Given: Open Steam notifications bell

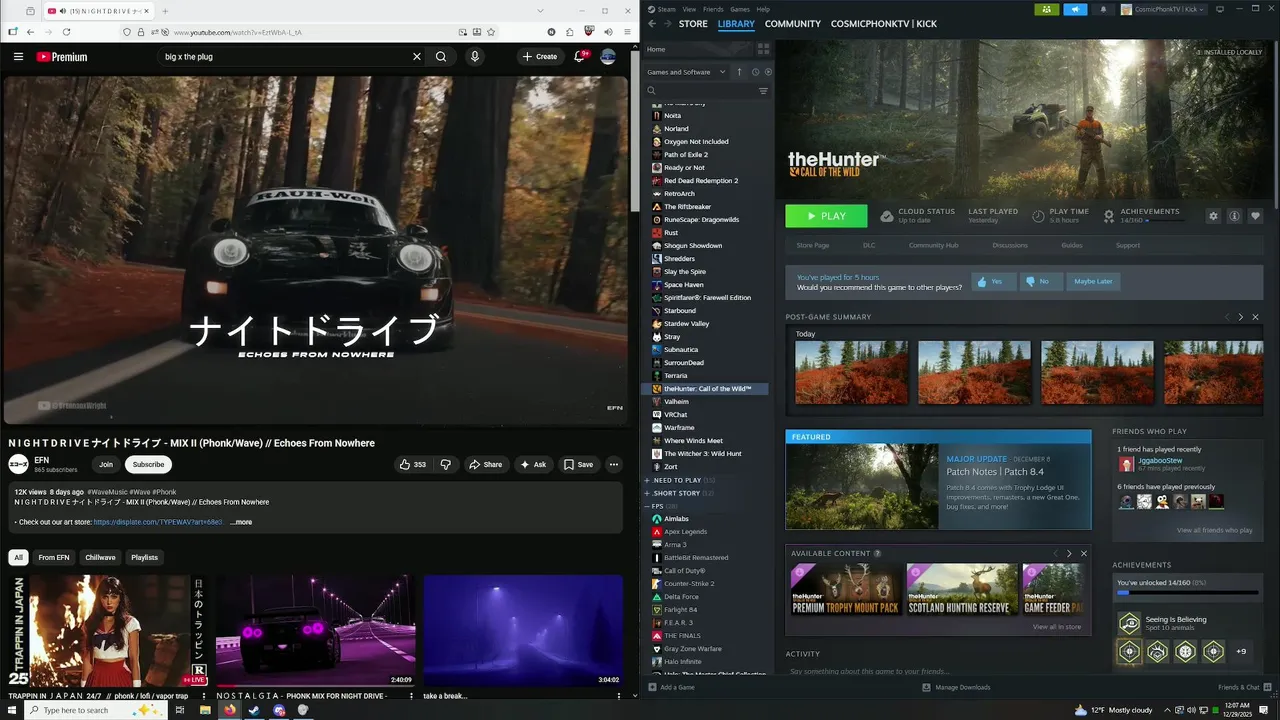Looking at the screenshot, I should pos(1103,9).
